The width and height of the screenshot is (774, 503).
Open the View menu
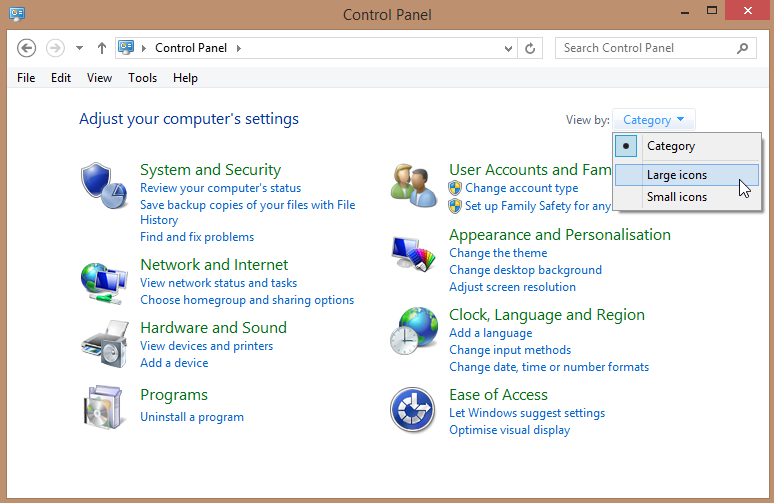pos(99,78)
